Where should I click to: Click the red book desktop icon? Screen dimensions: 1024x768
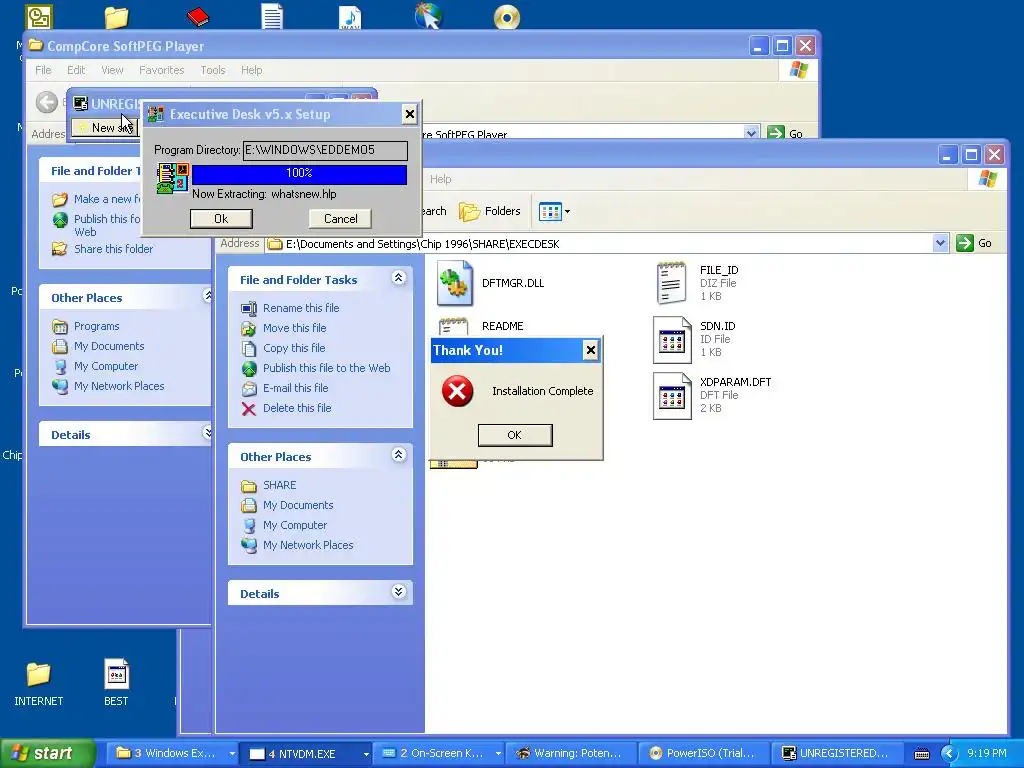click(x=197, y=16)
